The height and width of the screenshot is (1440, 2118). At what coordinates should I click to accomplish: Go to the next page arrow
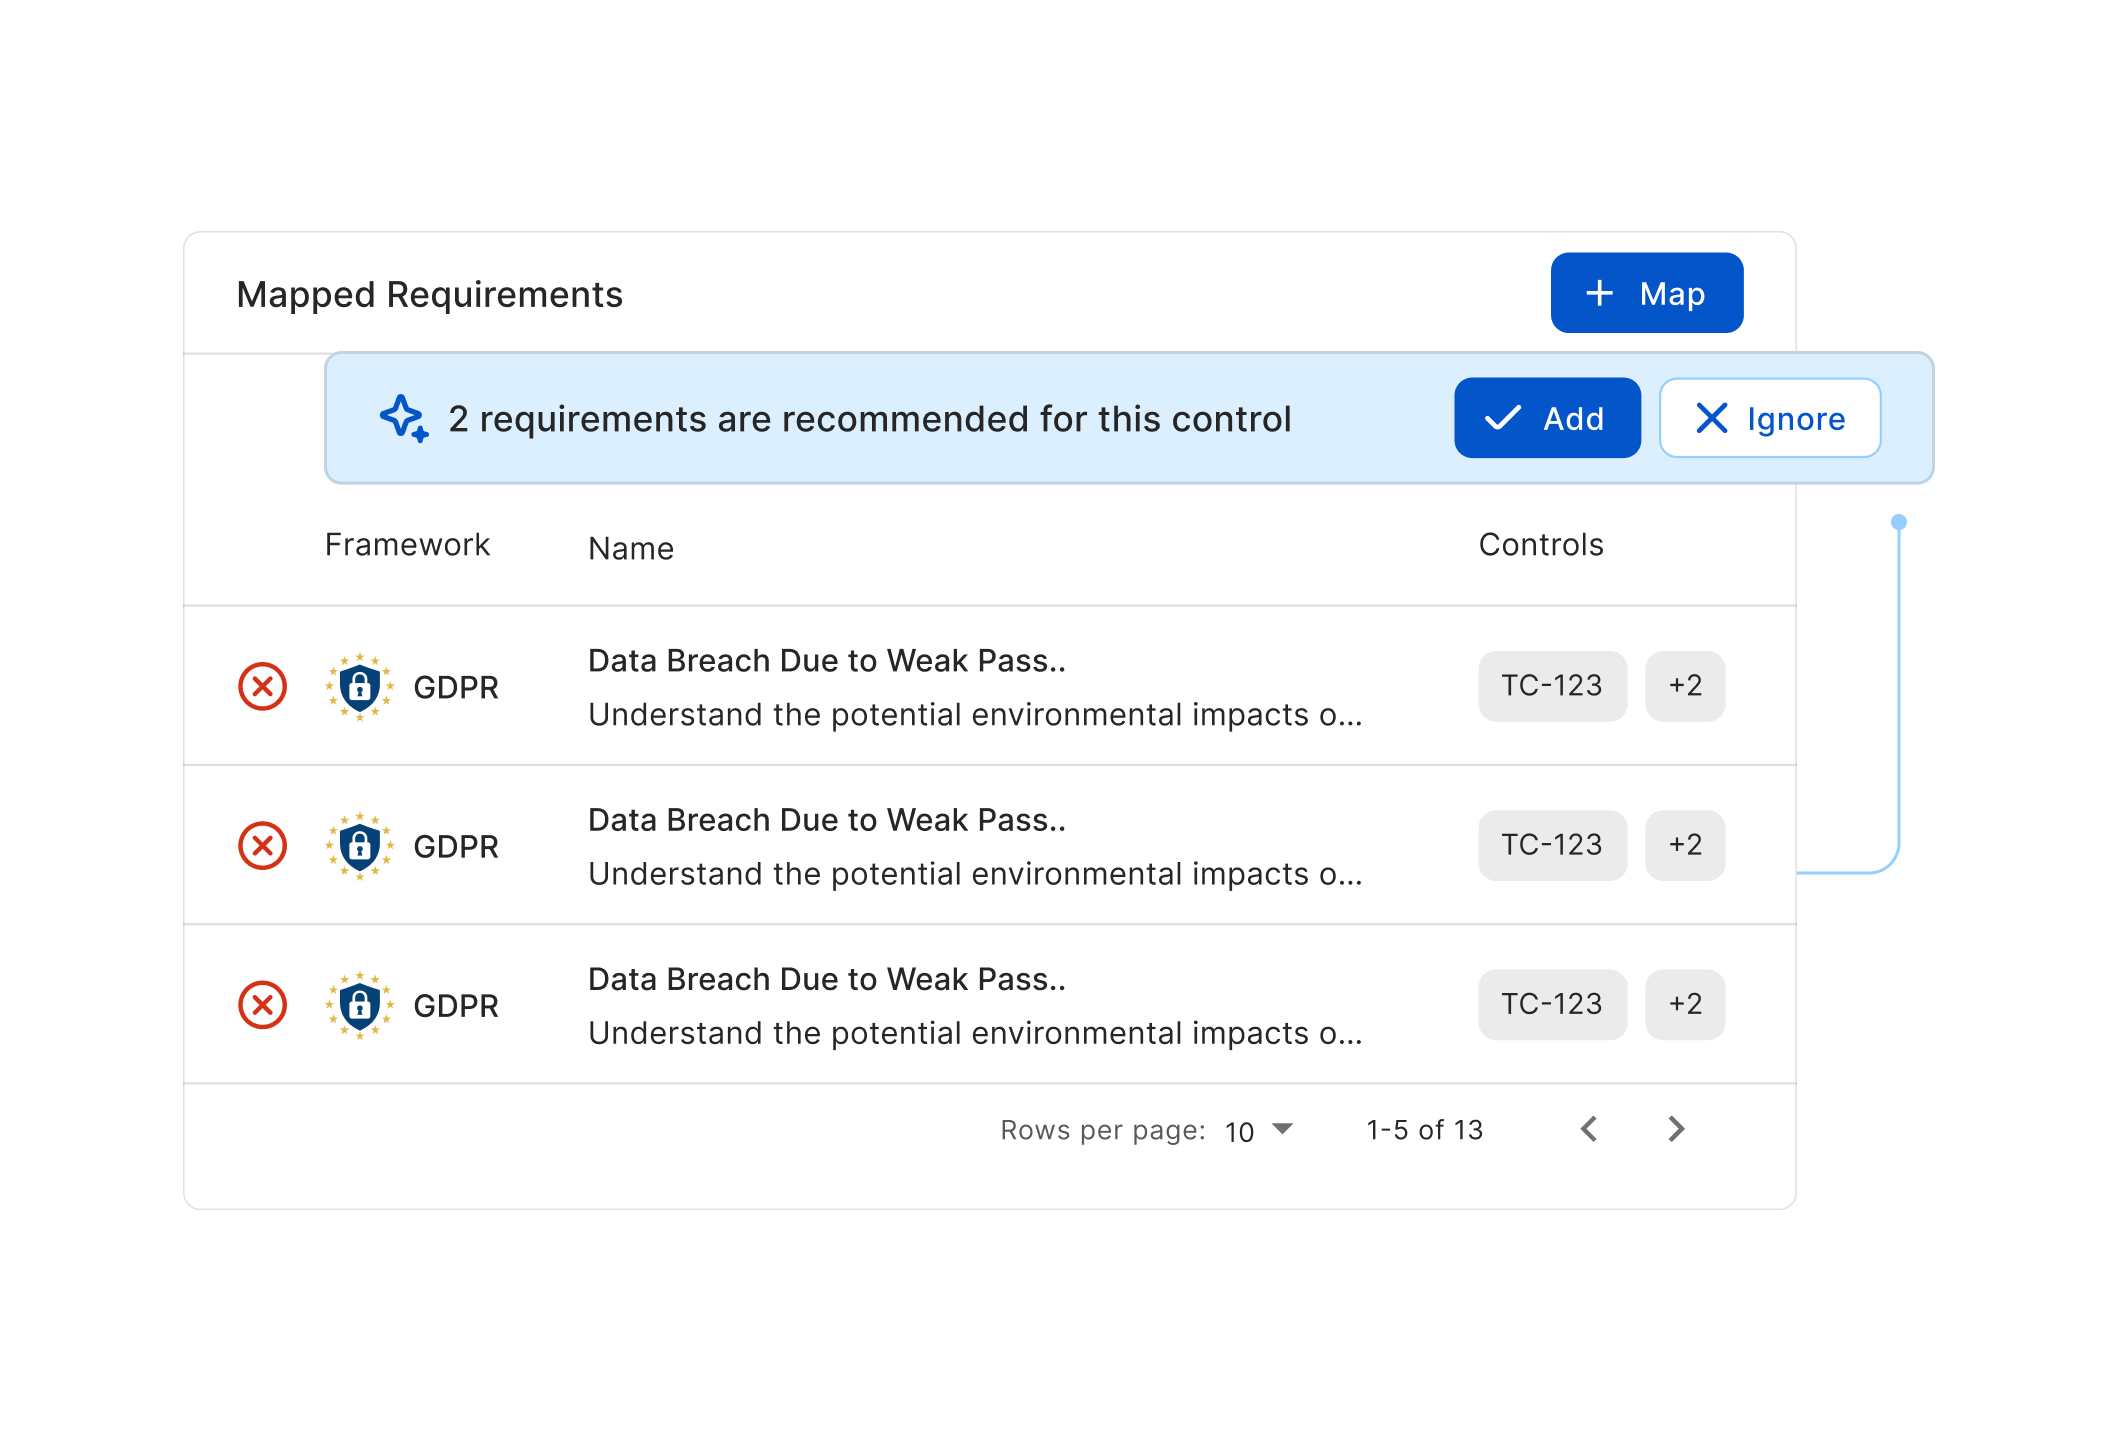(1677, 1129)
